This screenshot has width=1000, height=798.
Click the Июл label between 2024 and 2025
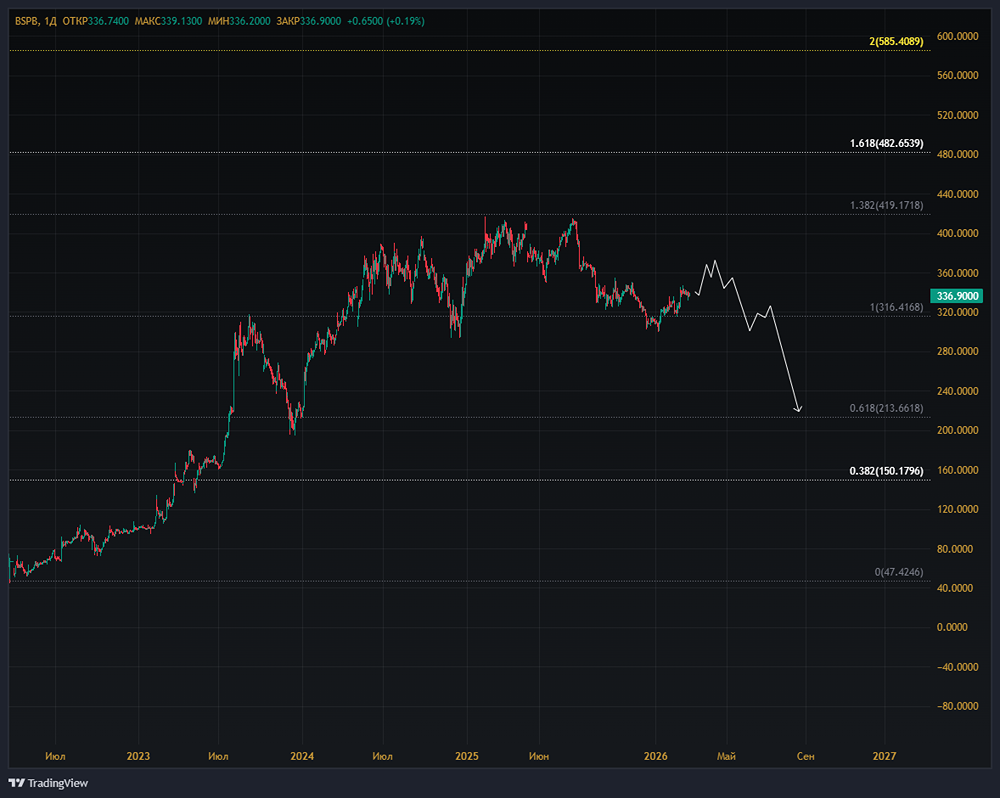tap(383, 756)
